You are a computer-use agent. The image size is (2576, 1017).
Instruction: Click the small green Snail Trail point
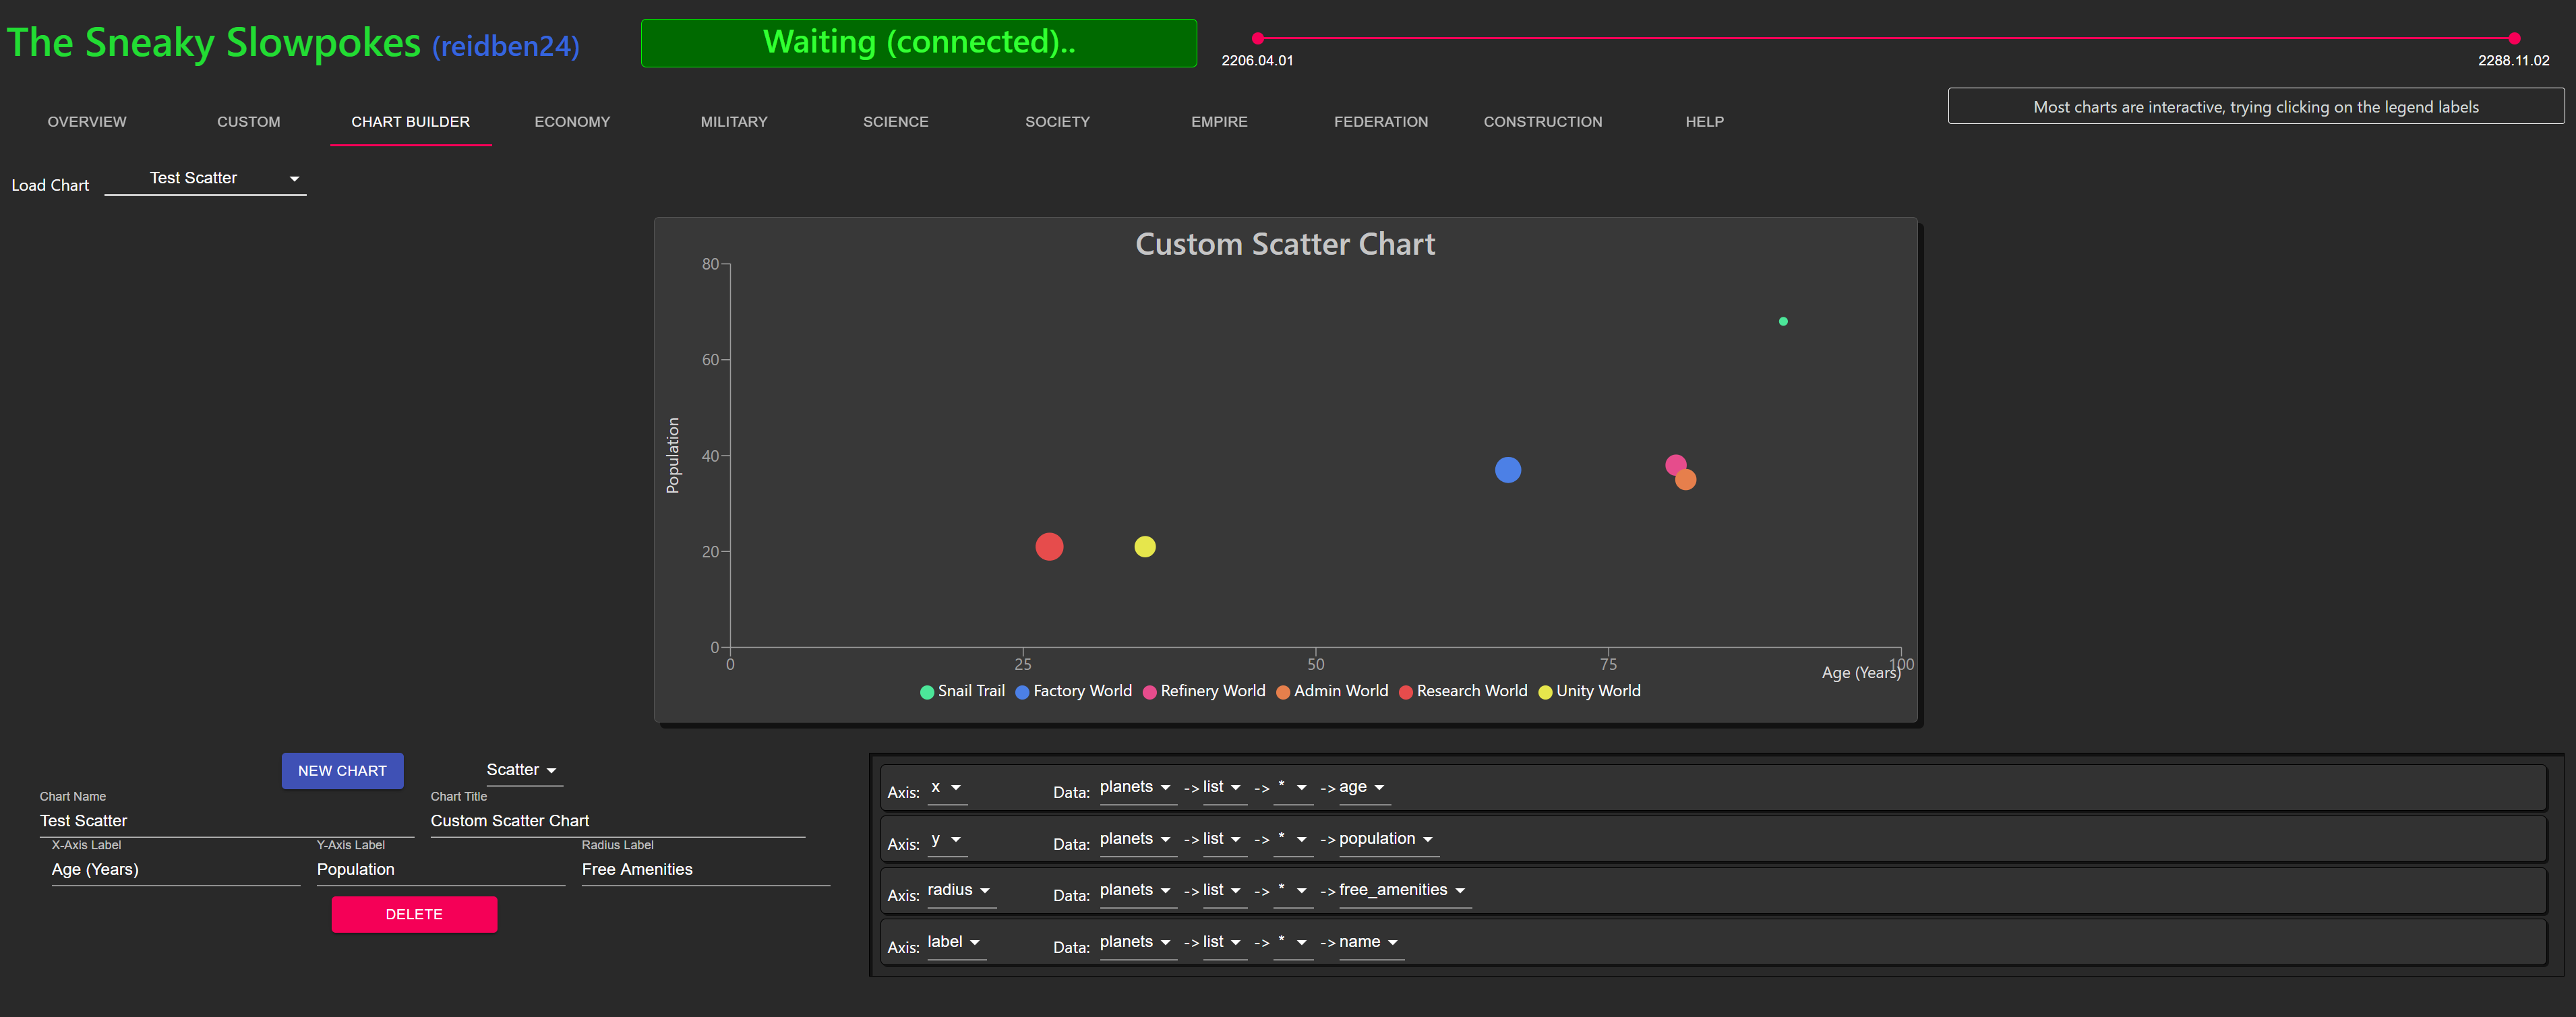click(1783, 322)
